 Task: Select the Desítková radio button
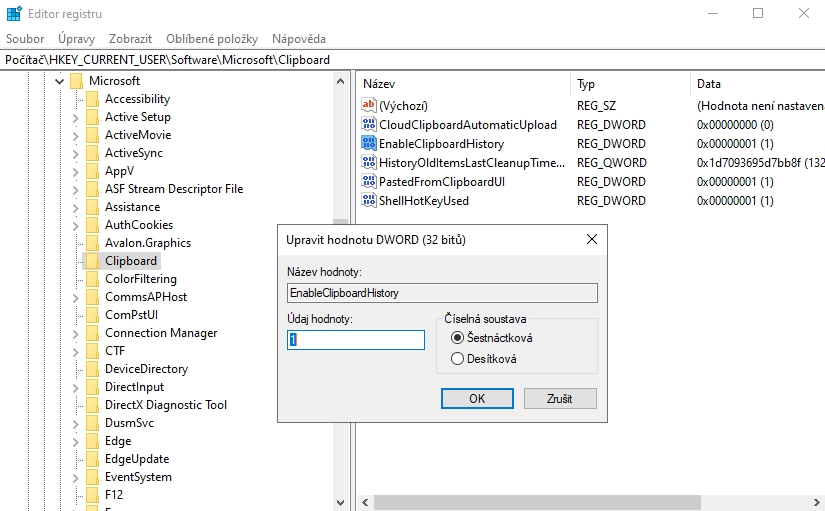click(457, 359)
